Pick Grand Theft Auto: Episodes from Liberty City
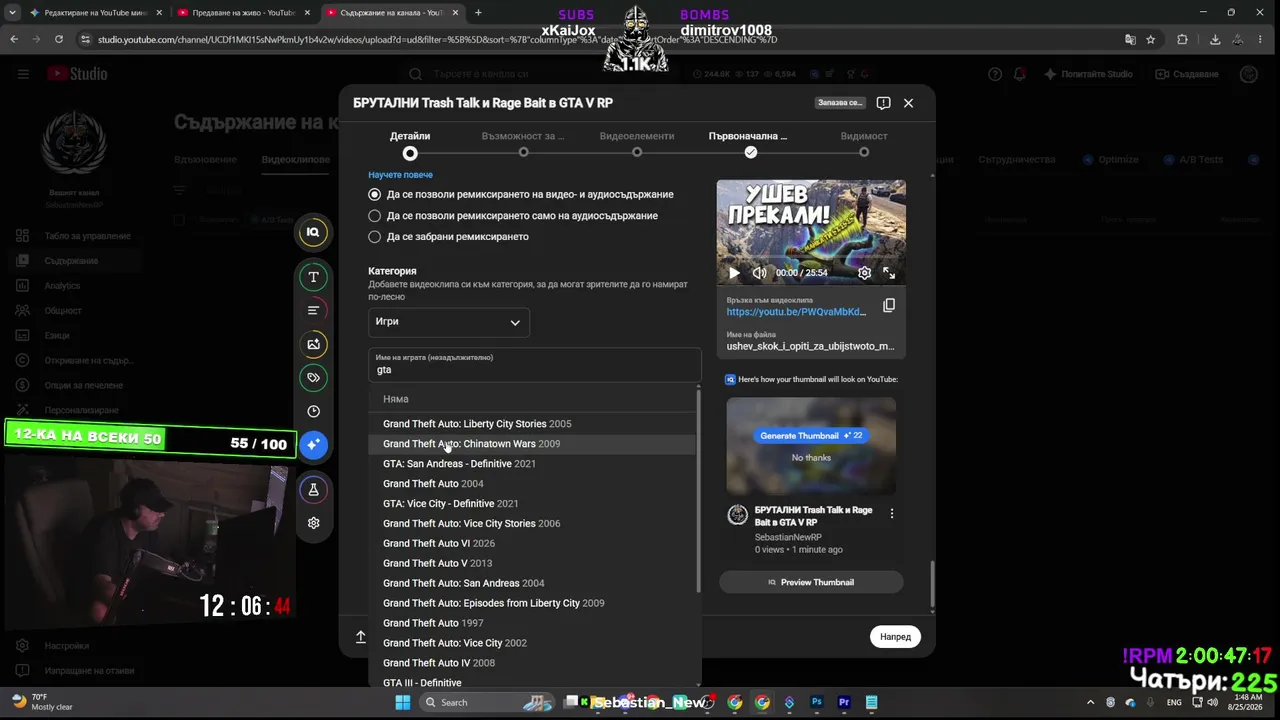 pyautogui.click(x=532, y=603)
